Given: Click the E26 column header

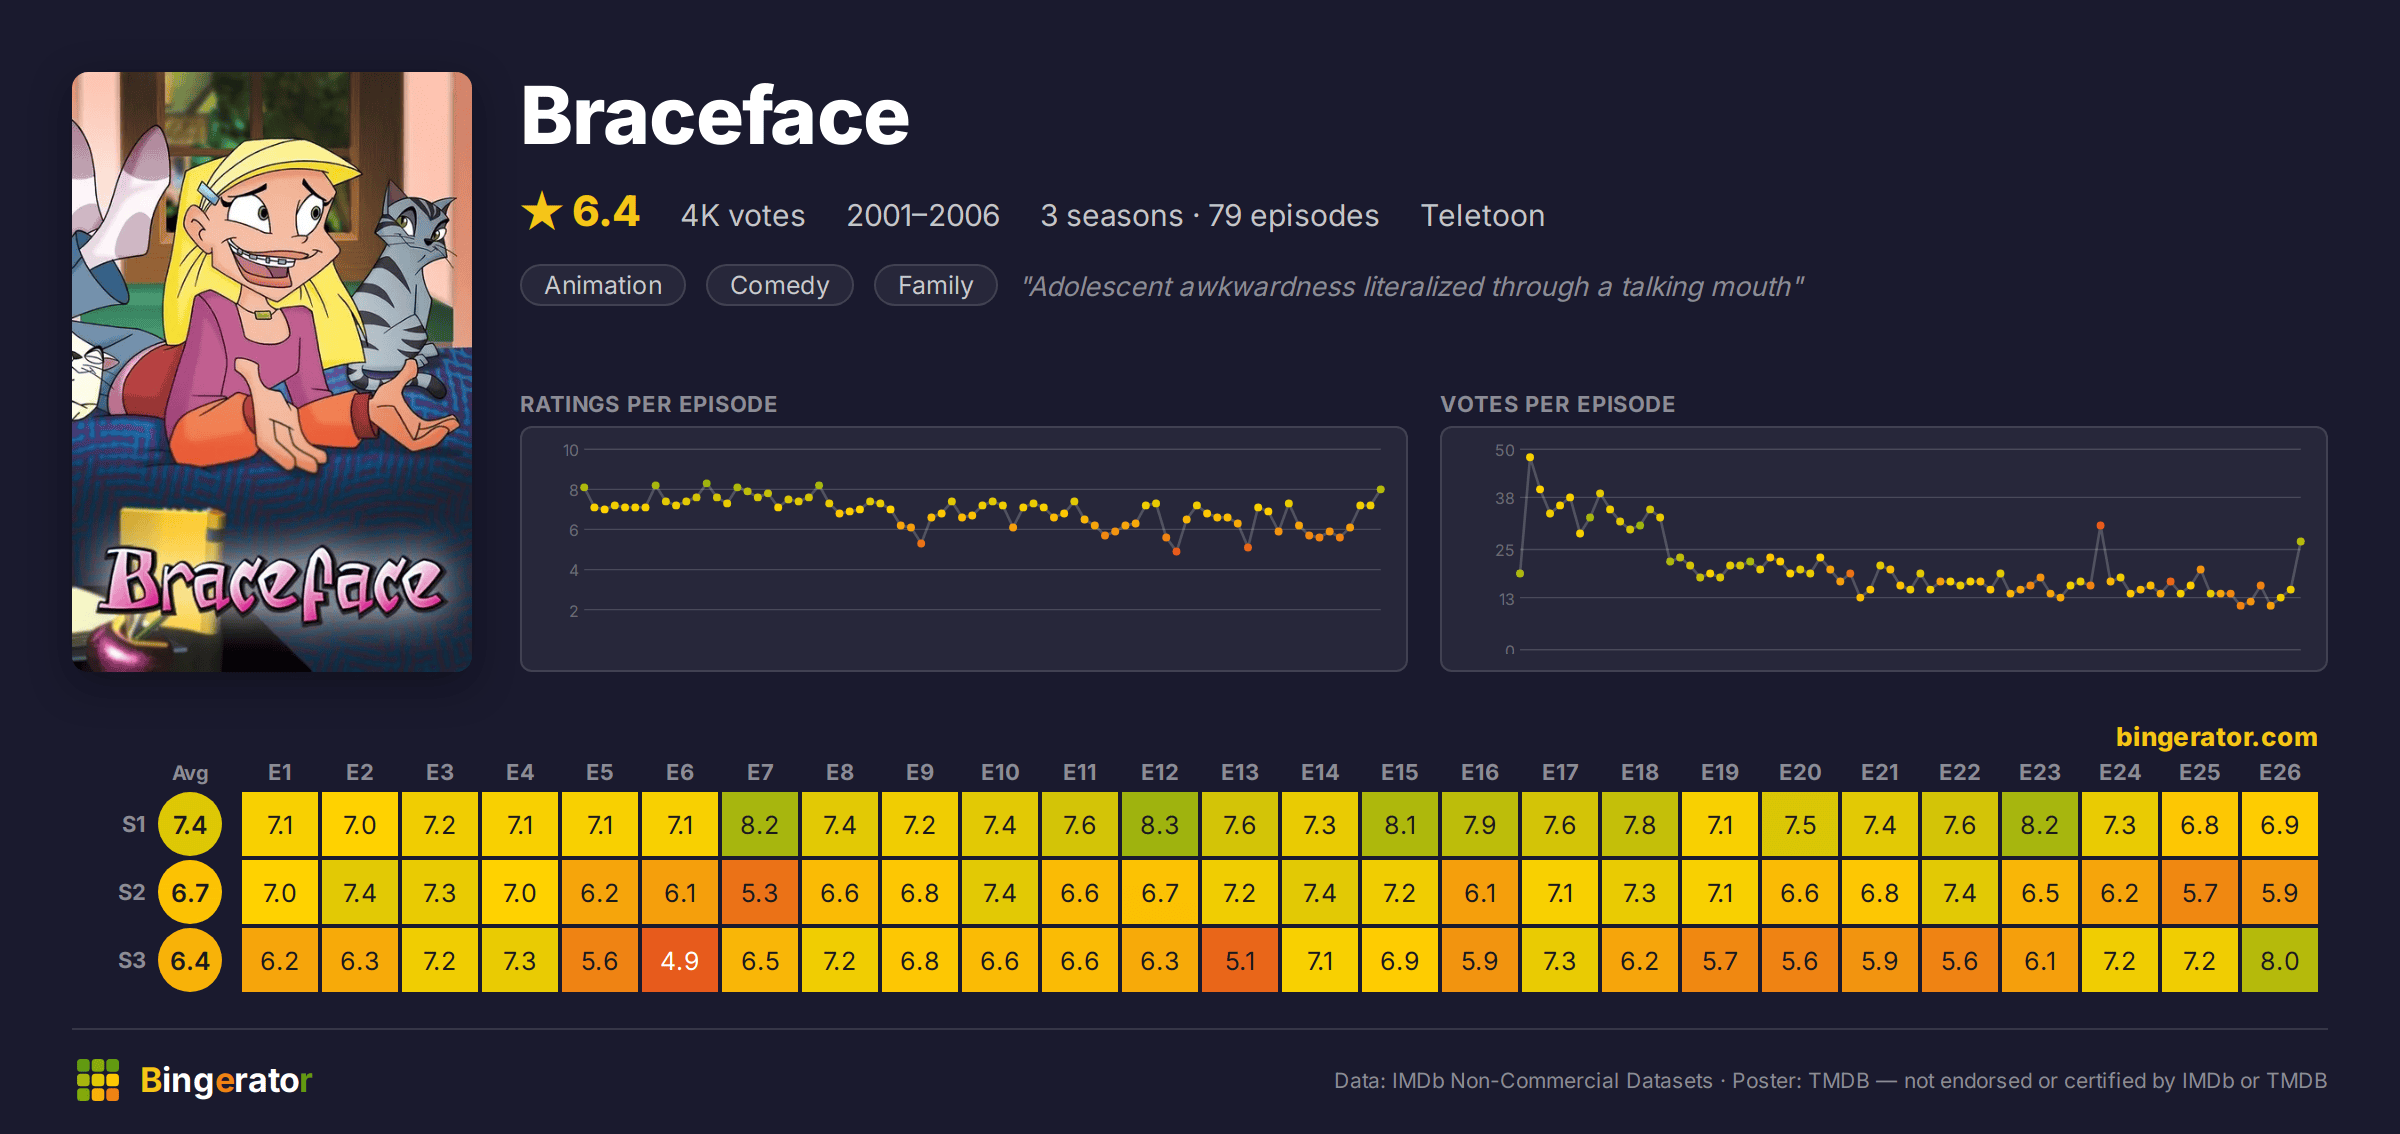Looking at the screenshot, I should [2280, 772].
